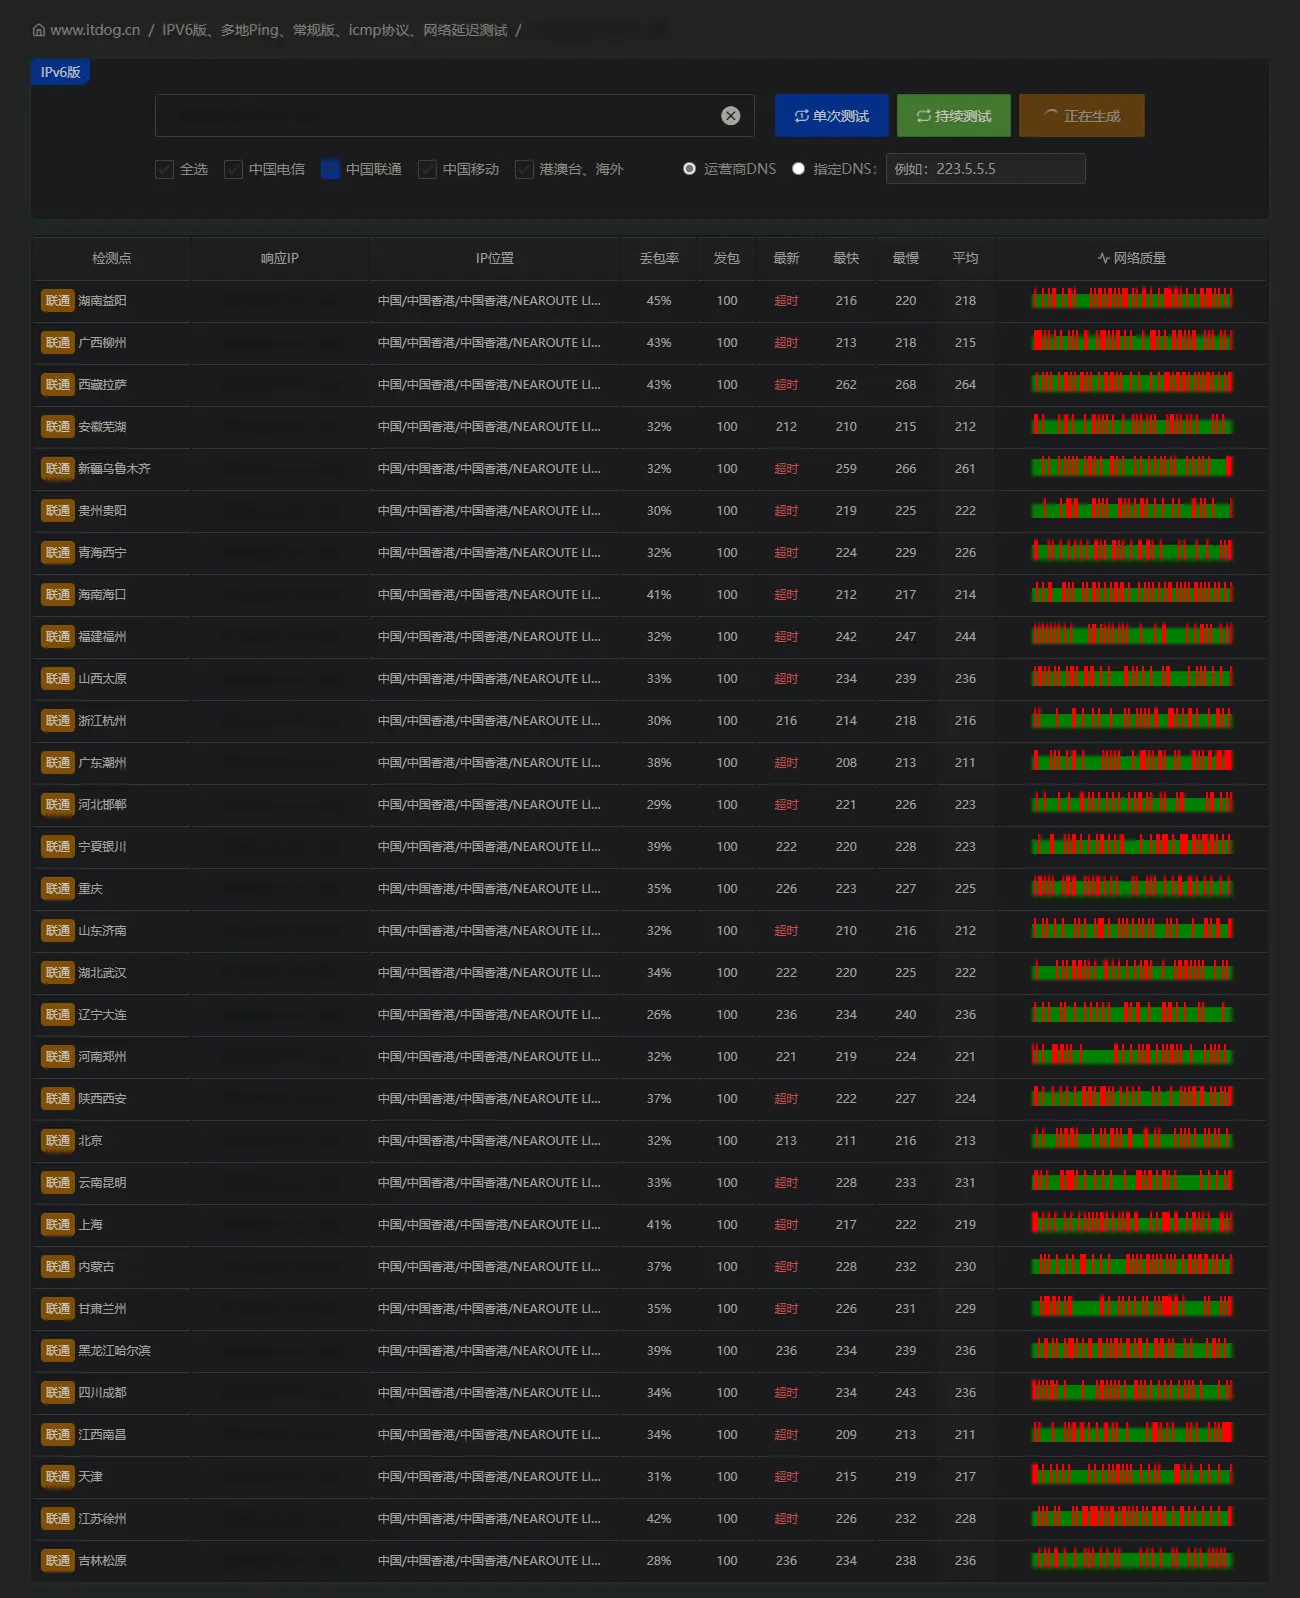
Task: Start a 单次测试 single test
Action: (831, 116)
